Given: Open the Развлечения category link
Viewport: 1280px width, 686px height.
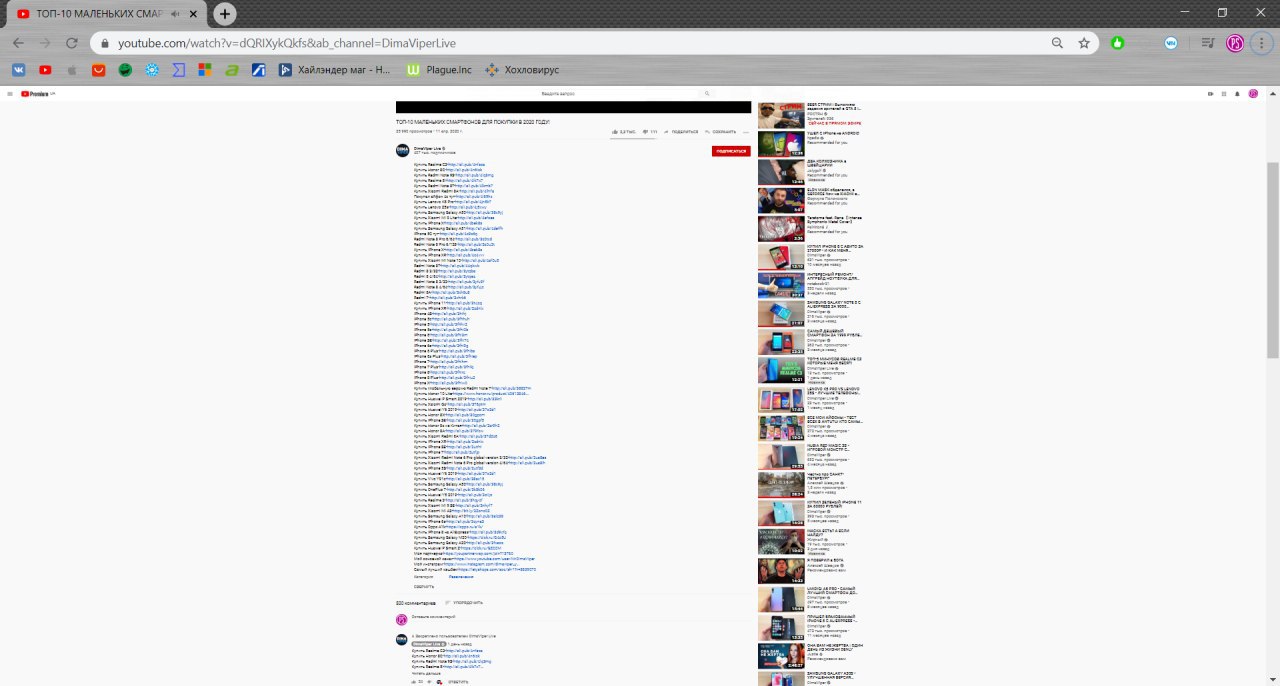Looking at the screenshot, I should click(x=461, y=576).
